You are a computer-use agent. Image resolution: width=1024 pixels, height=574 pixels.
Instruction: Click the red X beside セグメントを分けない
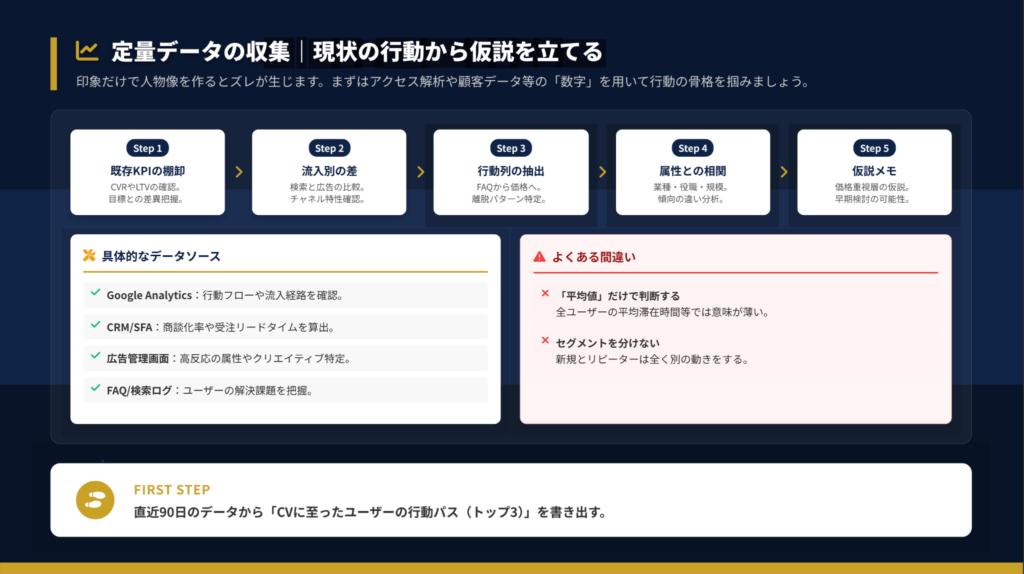pos(545,341)
